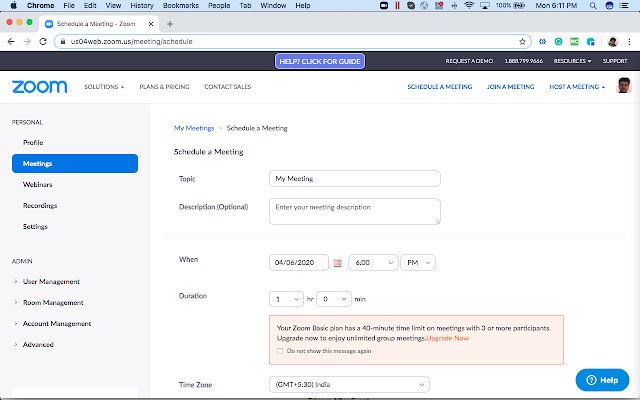The width and height of the screenshot is (640, 400).
Task: Open a new browser tab
Action: pos(170,24)
